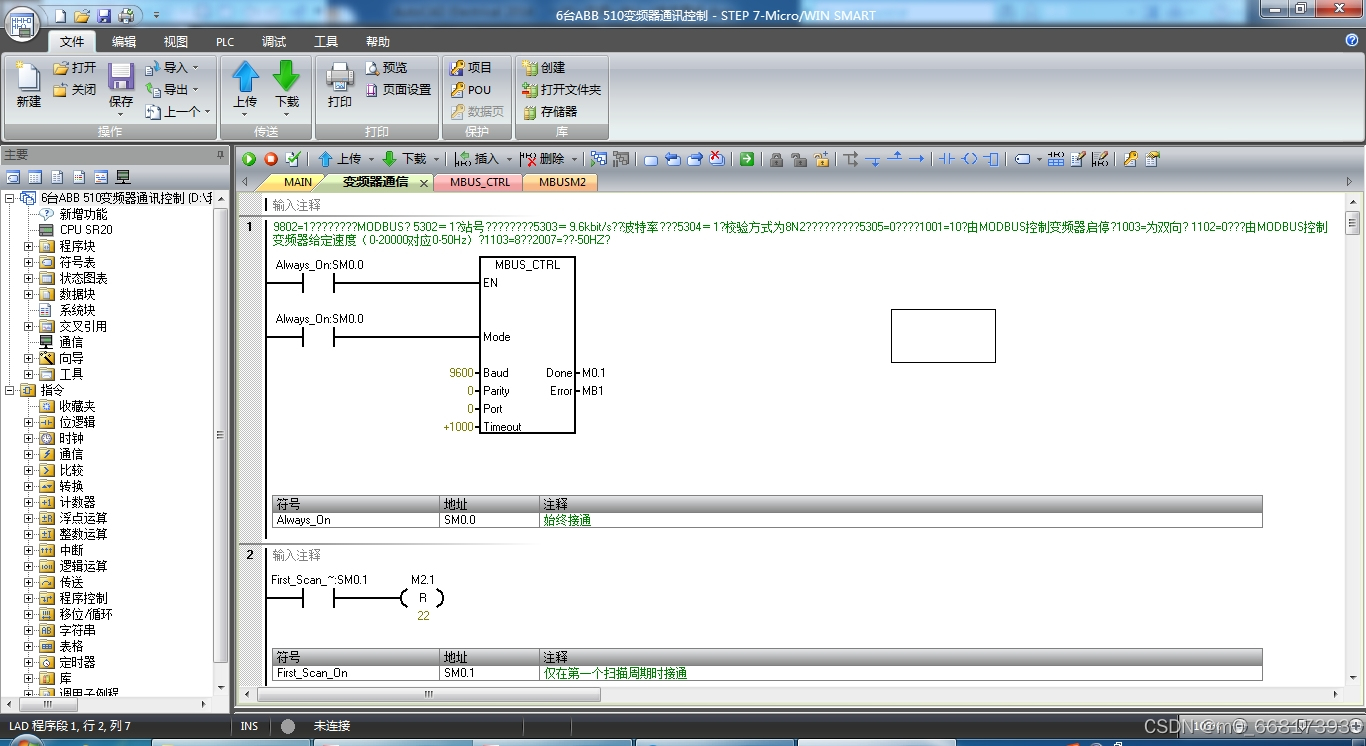Viewport: 1366px width, 746px height.
Task: Click the key-shaped POU protection toolbar icon
Action: 1130,159
